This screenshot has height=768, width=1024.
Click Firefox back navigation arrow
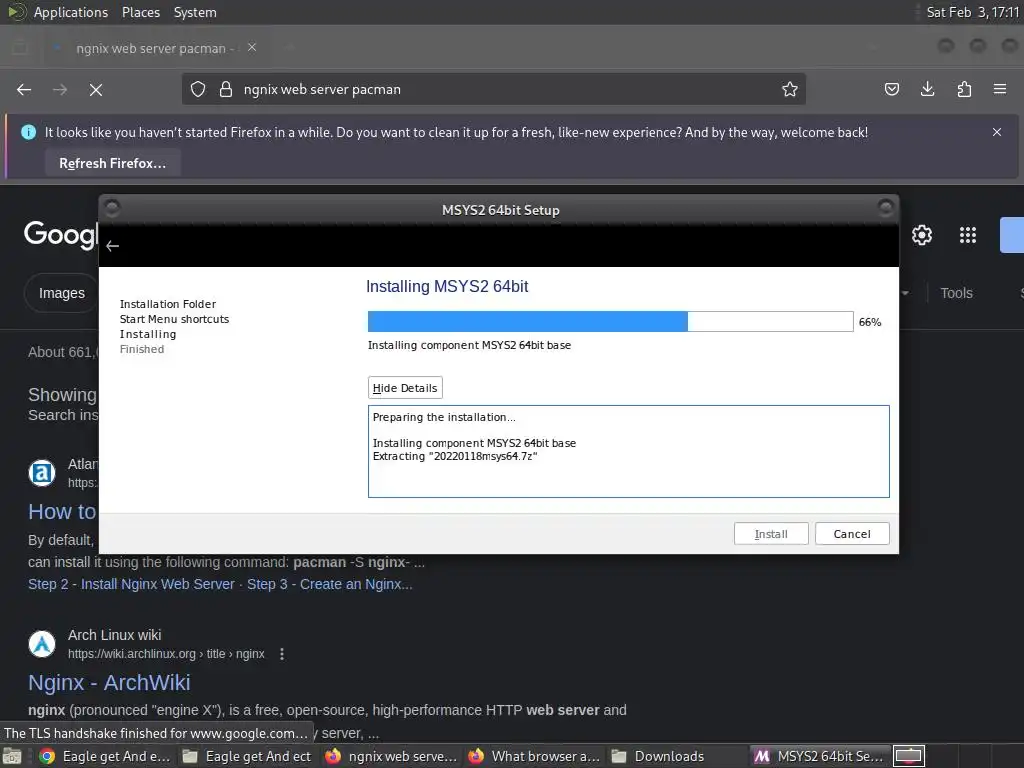[24, 89]
